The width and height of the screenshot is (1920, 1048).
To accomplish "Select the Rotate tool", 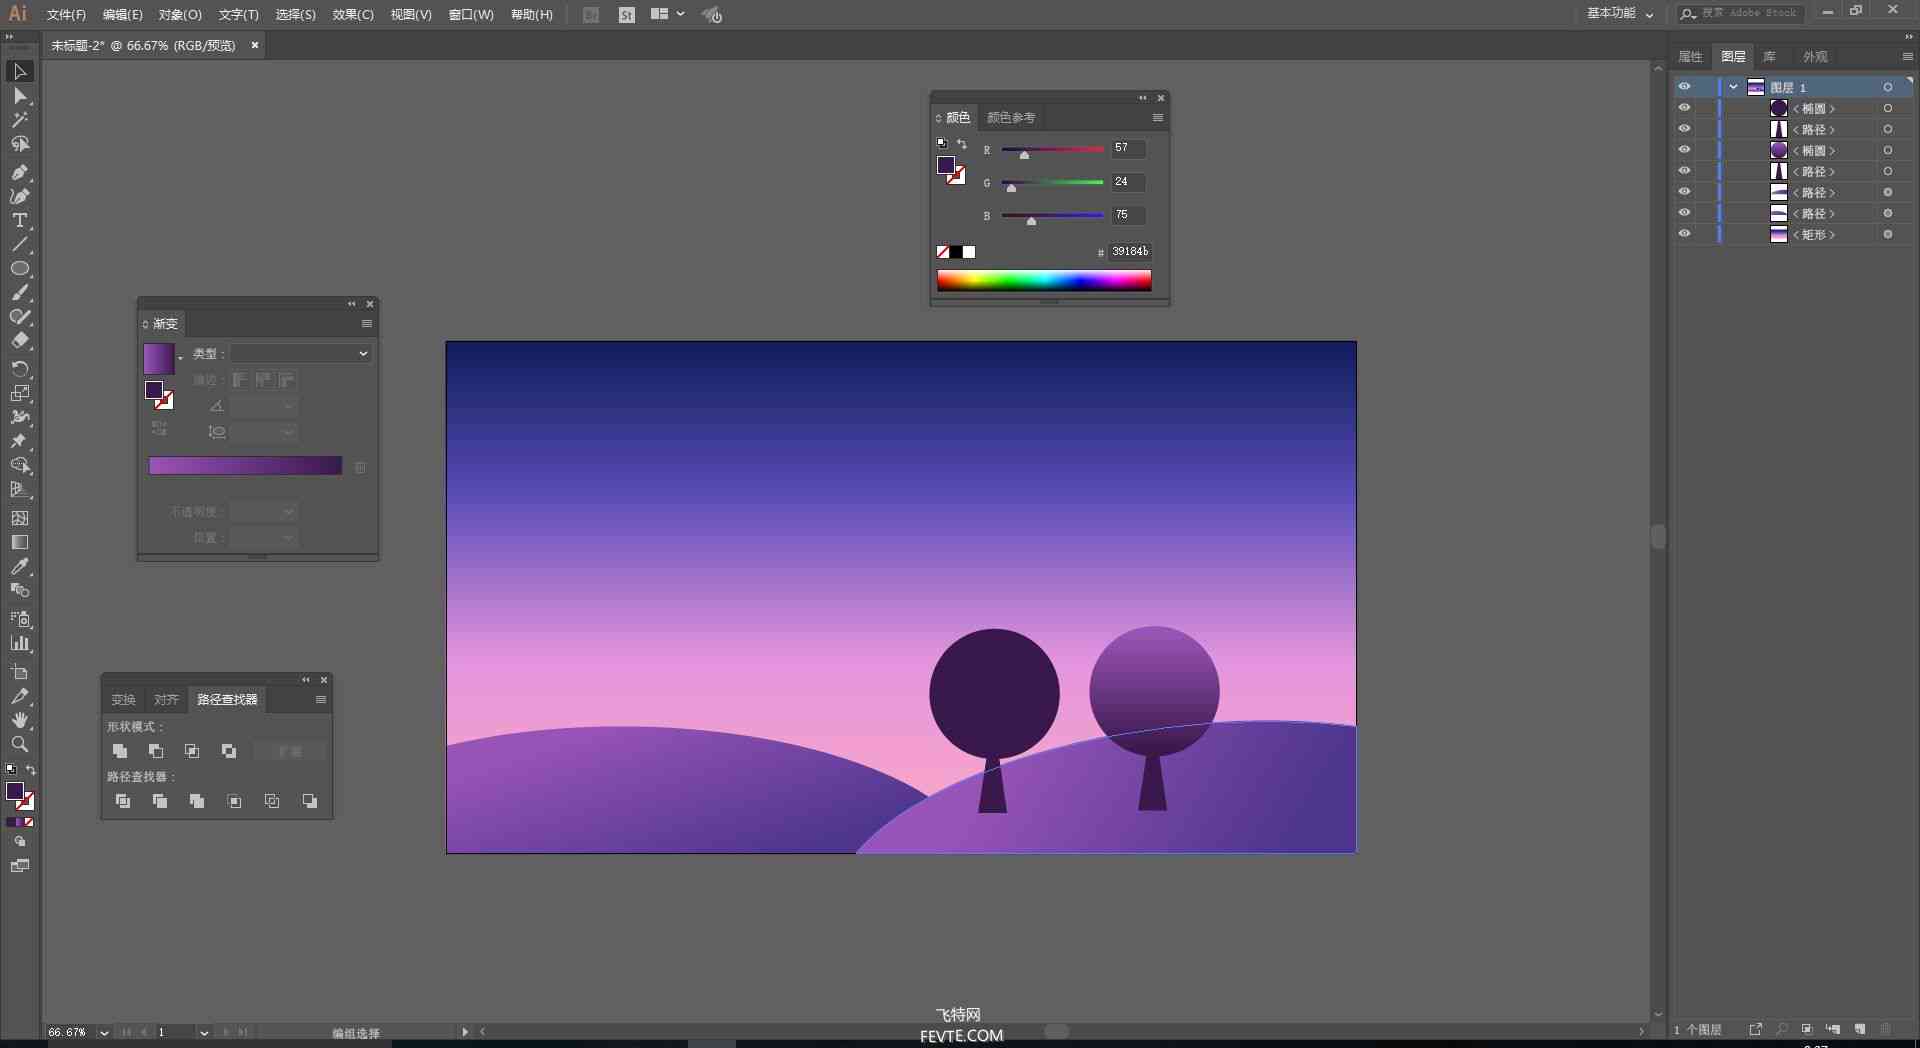I will (x=19, y=369).
